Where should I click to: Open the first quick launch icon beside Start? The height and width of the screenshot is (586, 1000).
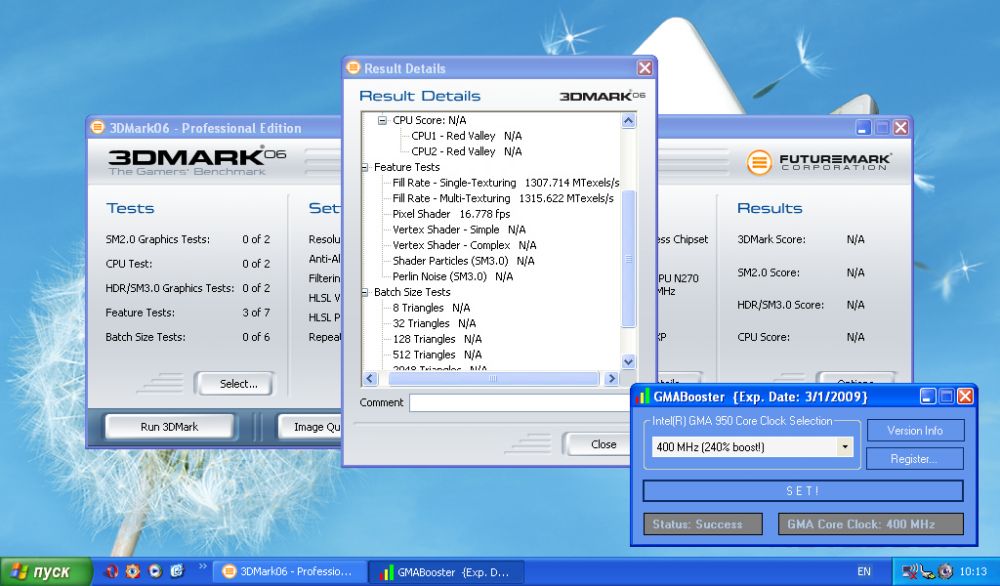pos(111,571)
